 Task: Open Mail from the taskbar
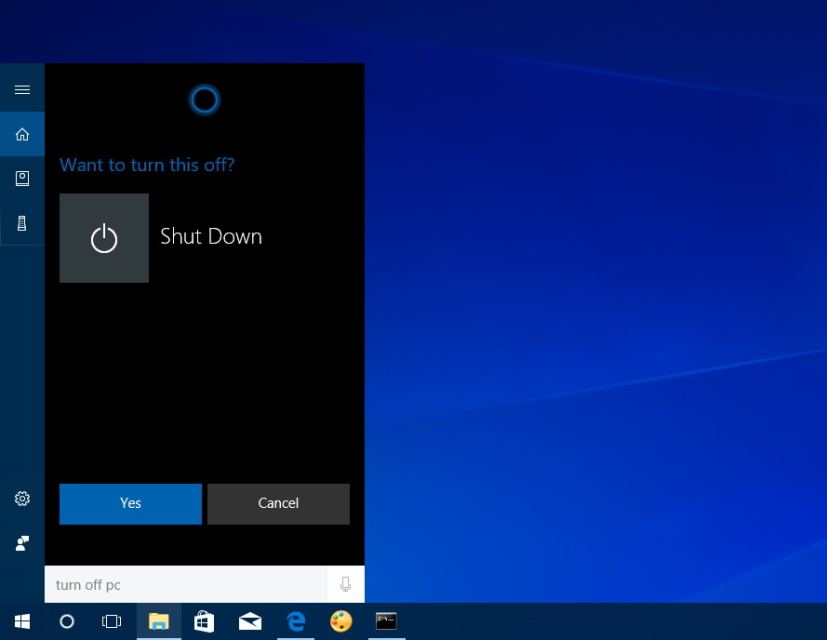click(x=249, y=621)
